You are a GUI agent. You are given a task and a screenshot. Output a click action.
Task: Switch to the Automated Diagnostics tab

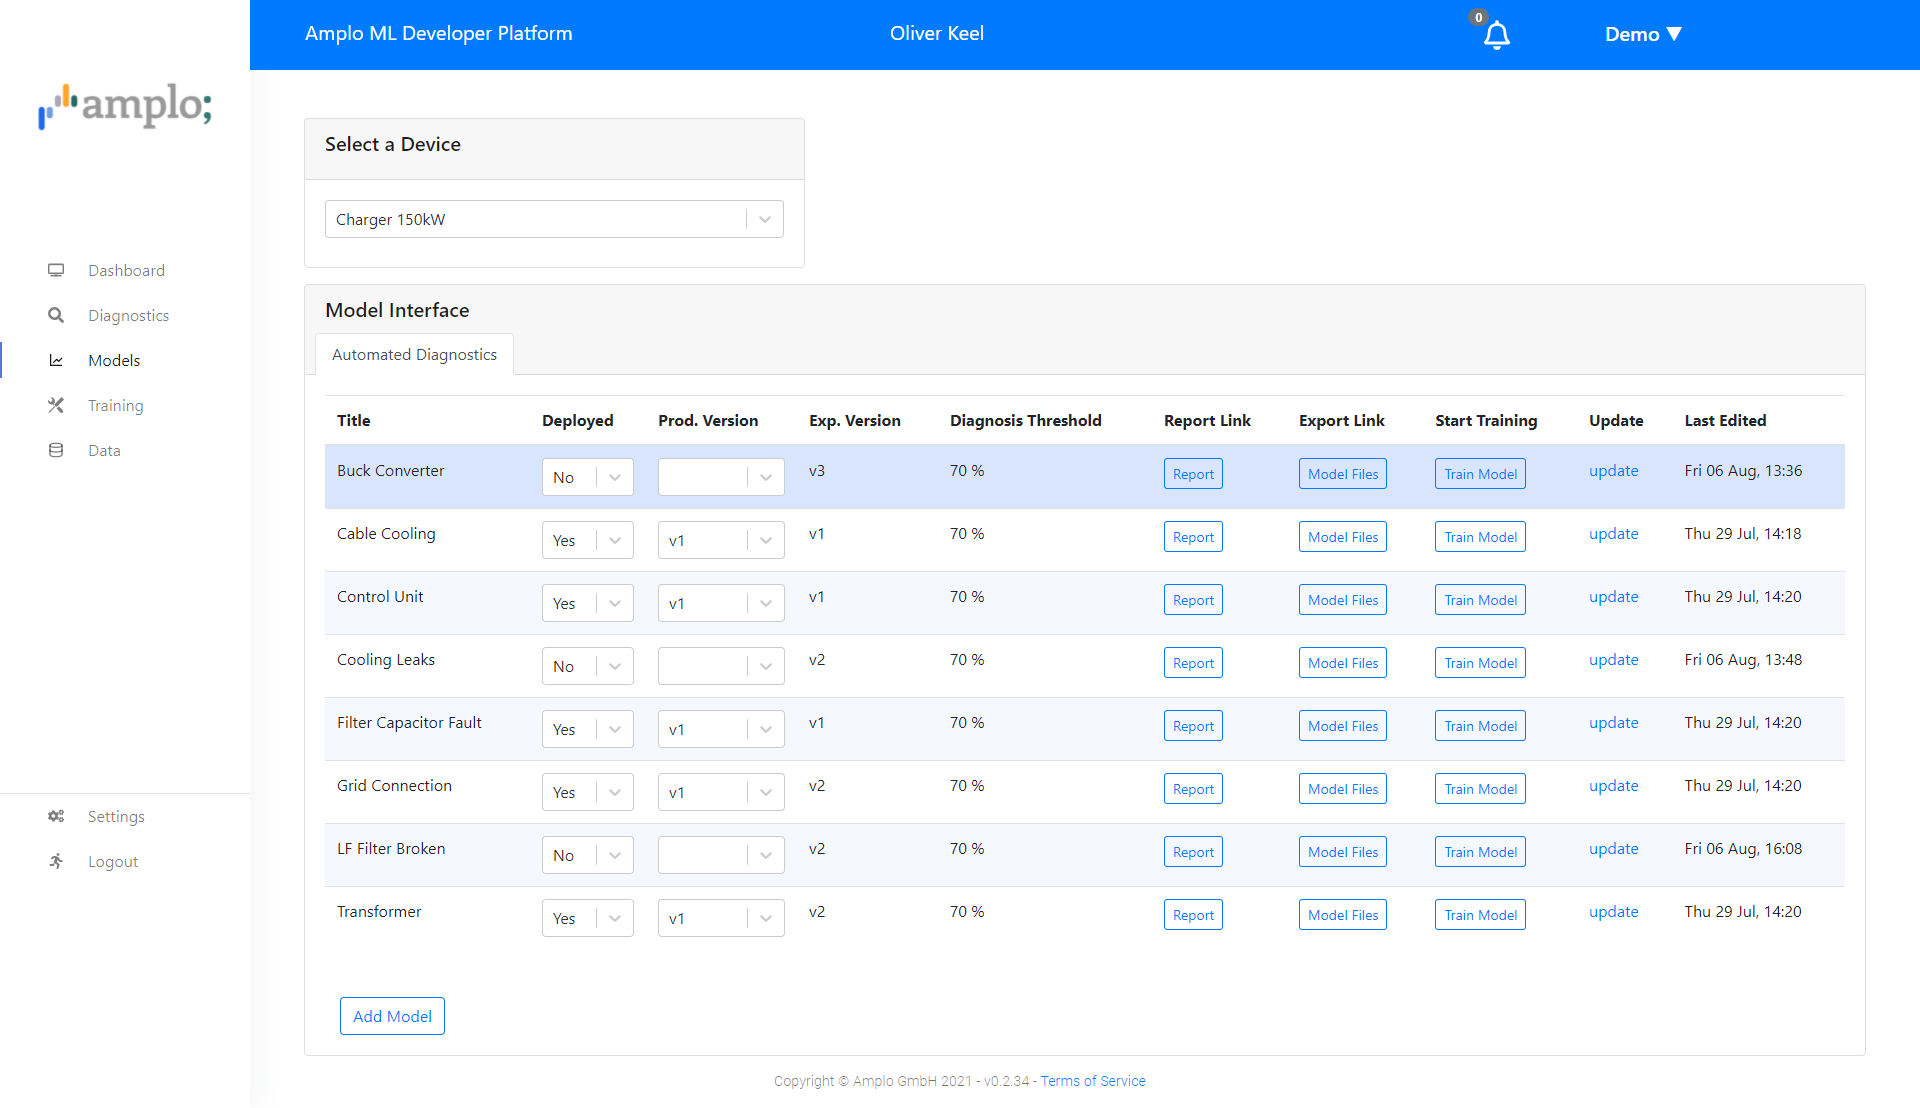click(x=414, y=354)
